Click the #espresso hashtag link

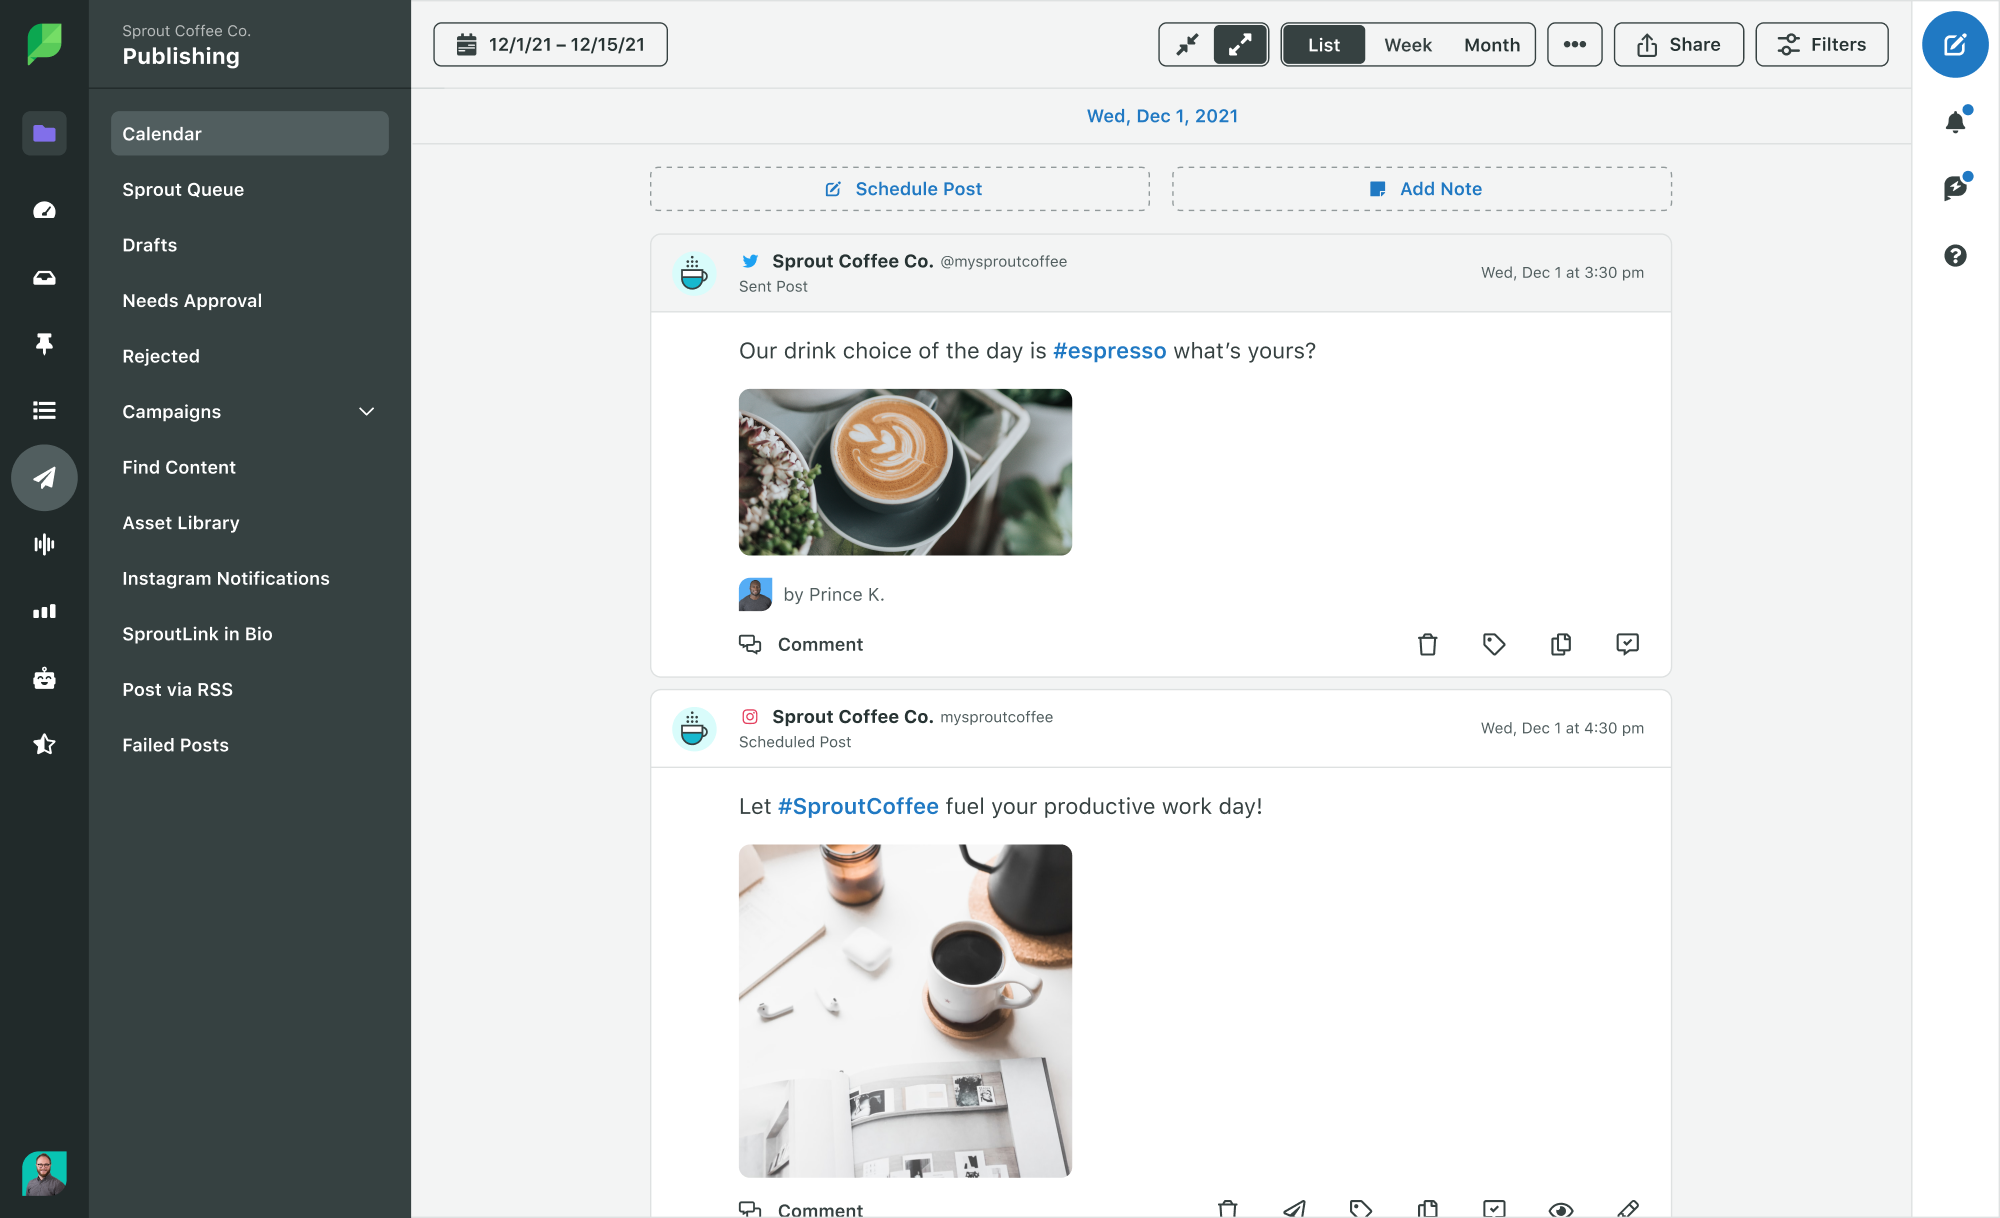1109,351
